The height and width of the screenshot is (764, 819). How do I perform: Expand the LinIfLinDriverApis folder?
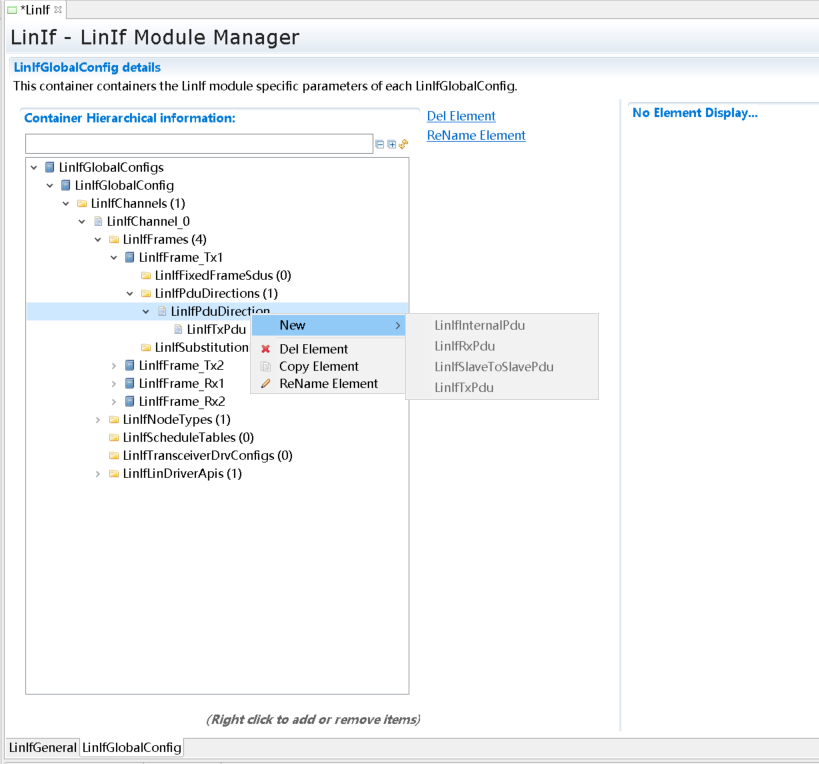point(98,473)
